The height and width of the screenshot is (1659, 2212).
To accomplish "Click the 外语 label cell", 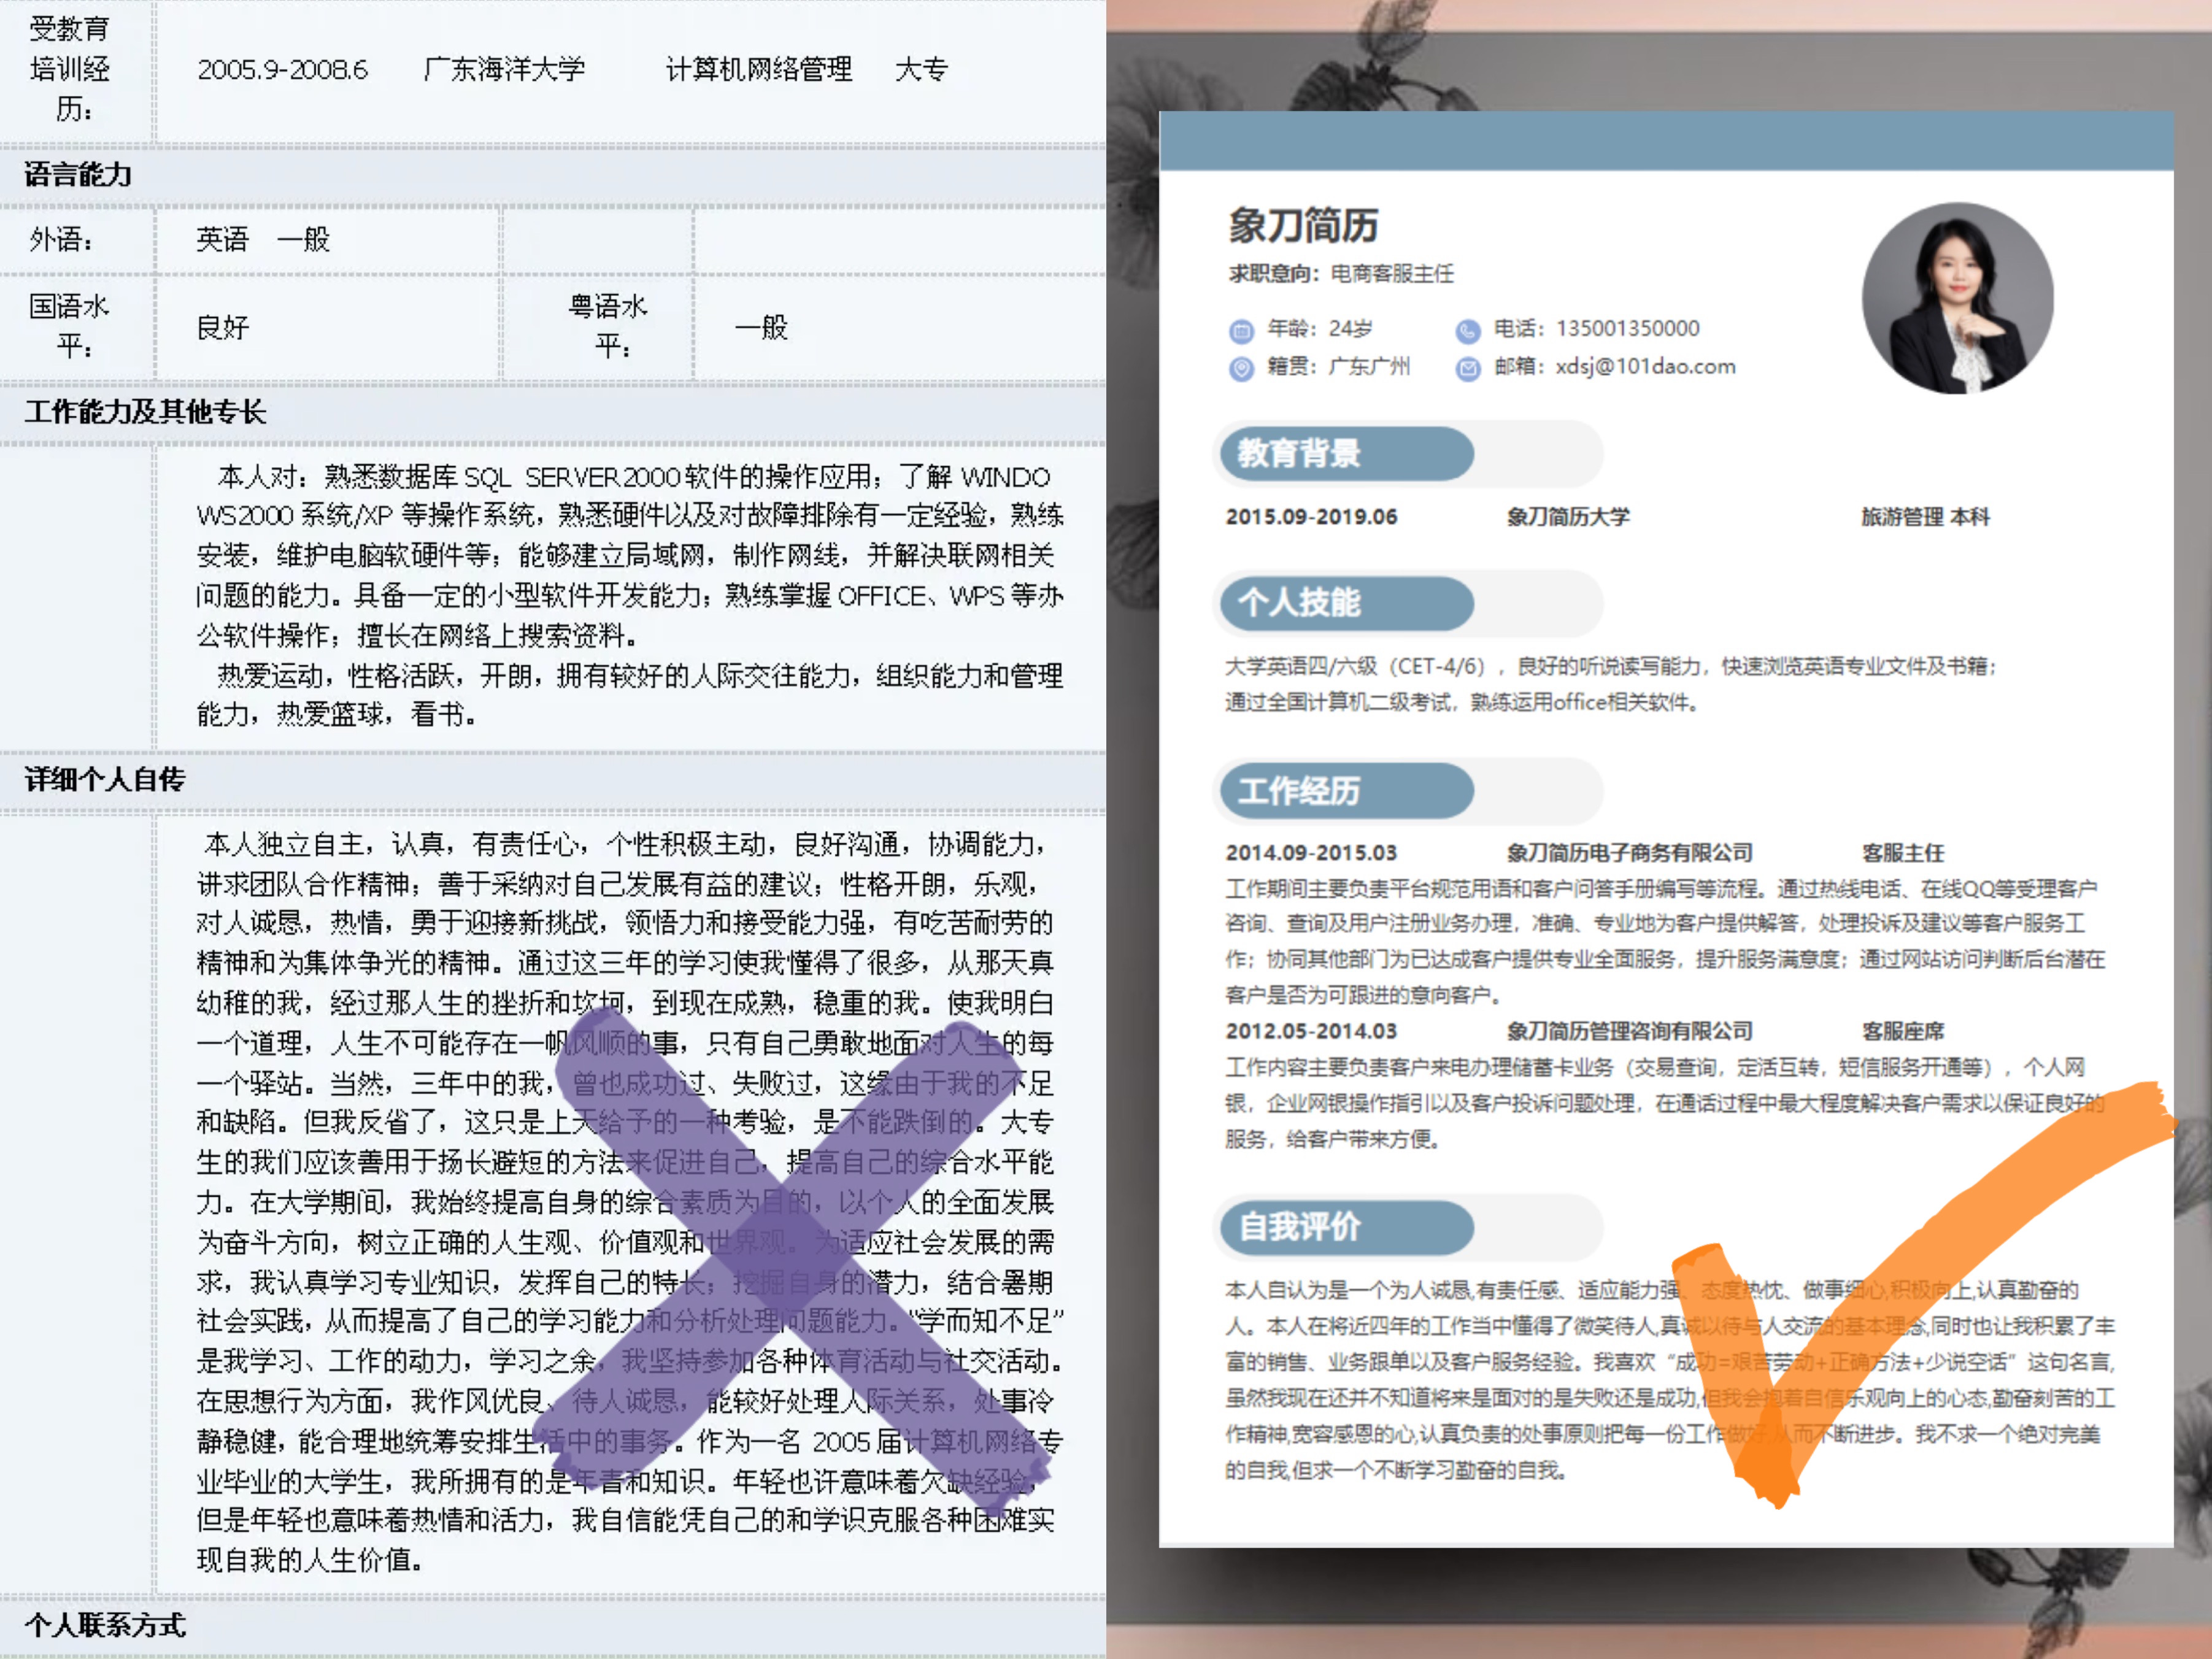I will tap(77, 240).
